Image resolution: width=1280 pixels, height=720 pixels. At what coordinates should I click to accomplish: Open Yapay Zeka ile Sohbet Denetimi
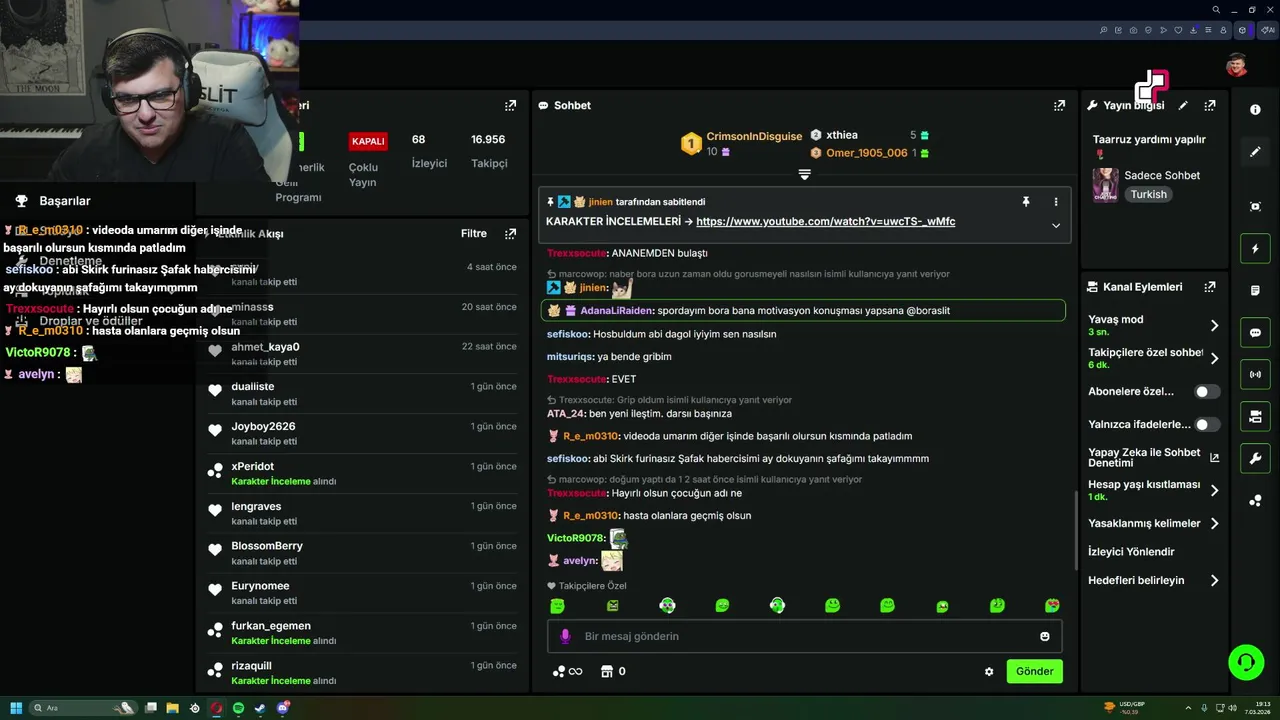pyautogui.click(x=1154, y=457)
